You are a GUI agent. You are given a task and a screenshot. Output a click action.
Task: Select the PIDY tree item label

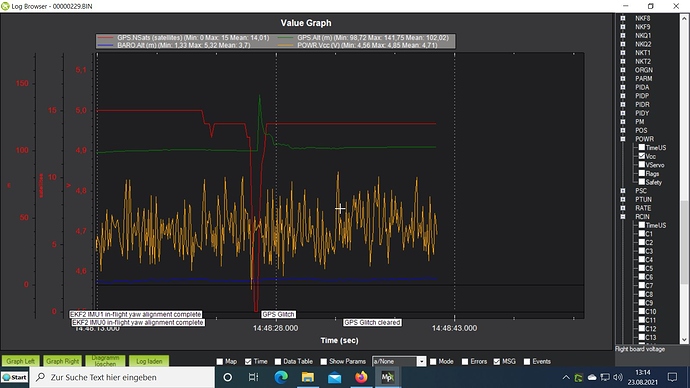click(x=642, y=113)
